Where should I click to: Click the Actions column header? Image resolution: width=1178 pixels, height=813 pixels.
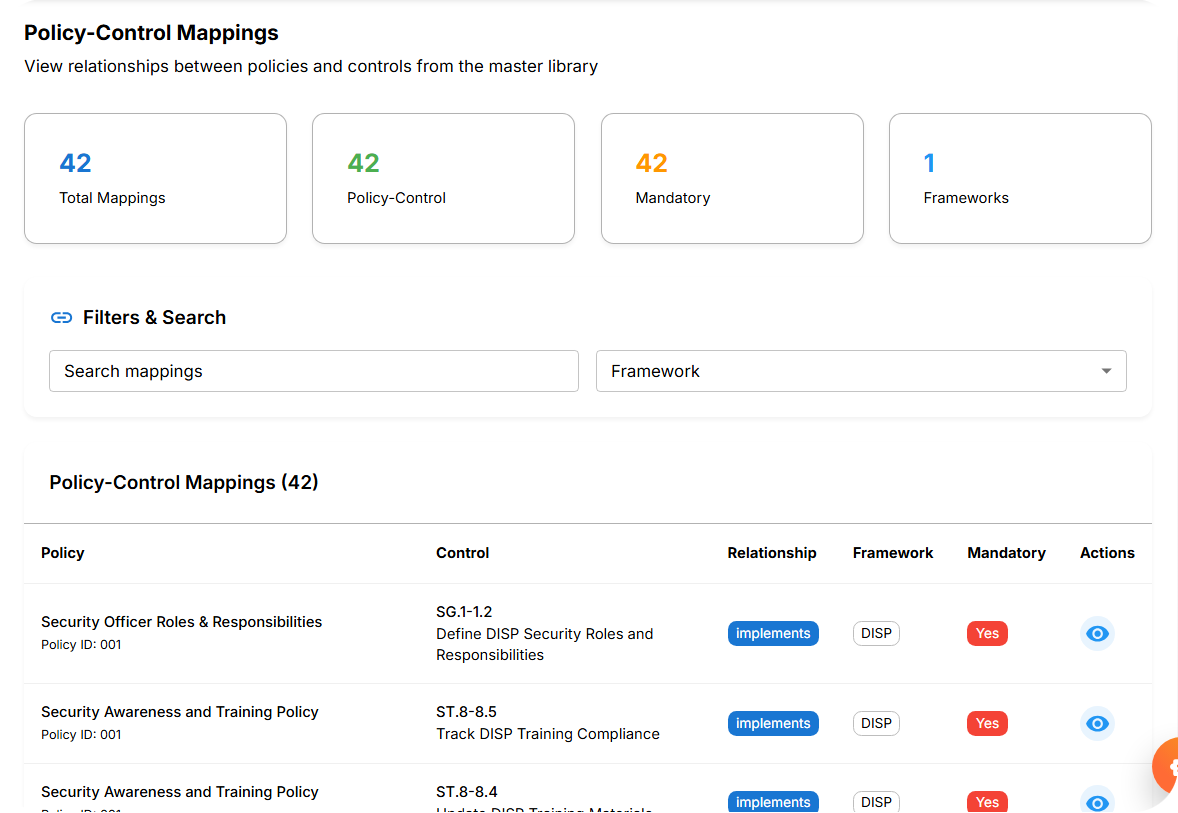pyautogui.click(x=1107, y=553)
